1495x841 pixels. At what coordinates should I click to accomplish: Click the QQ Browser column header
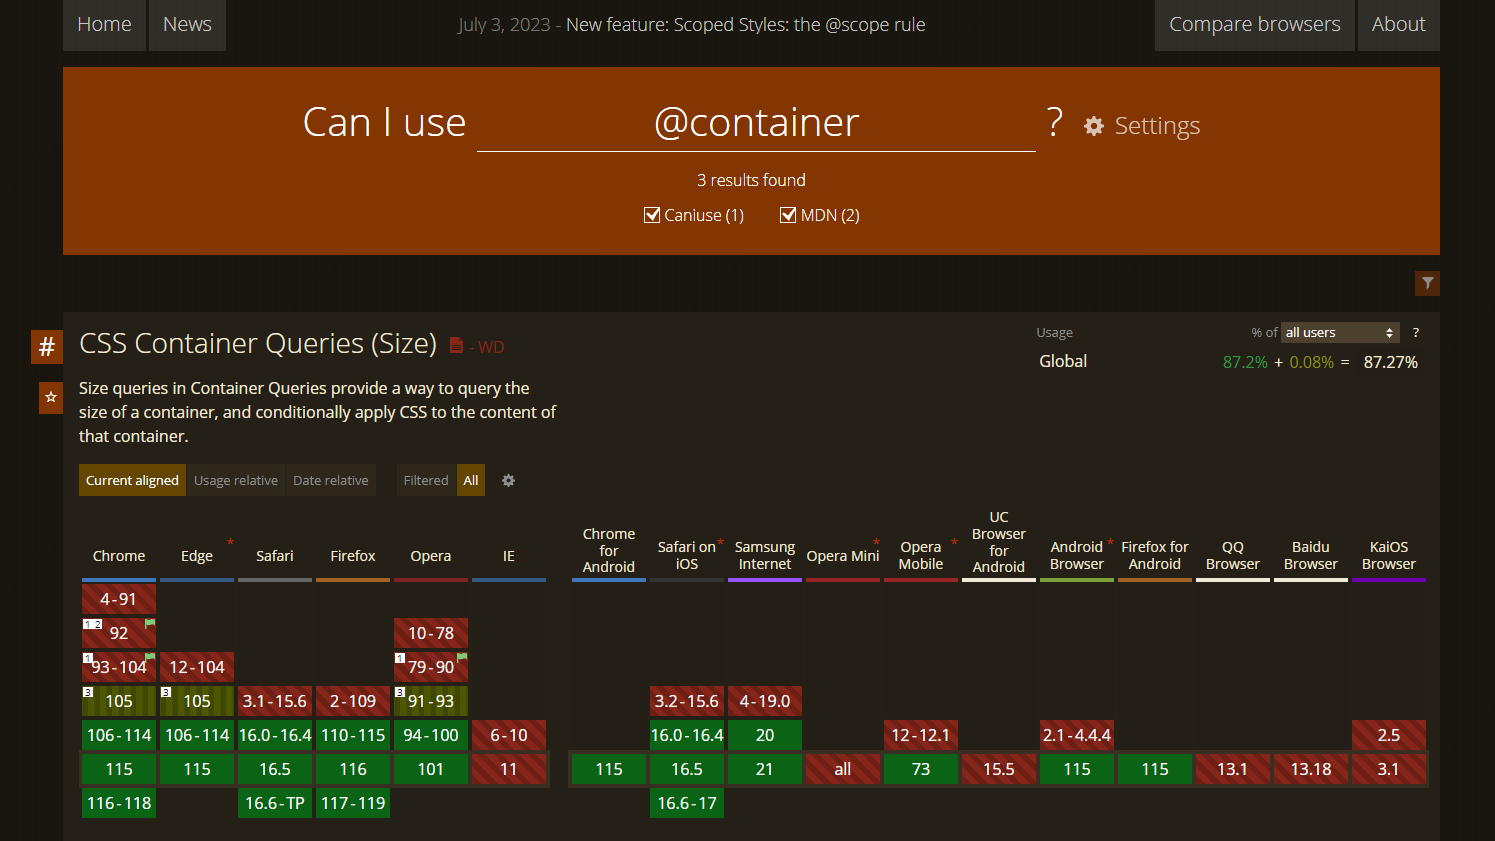click(1233, 556)
